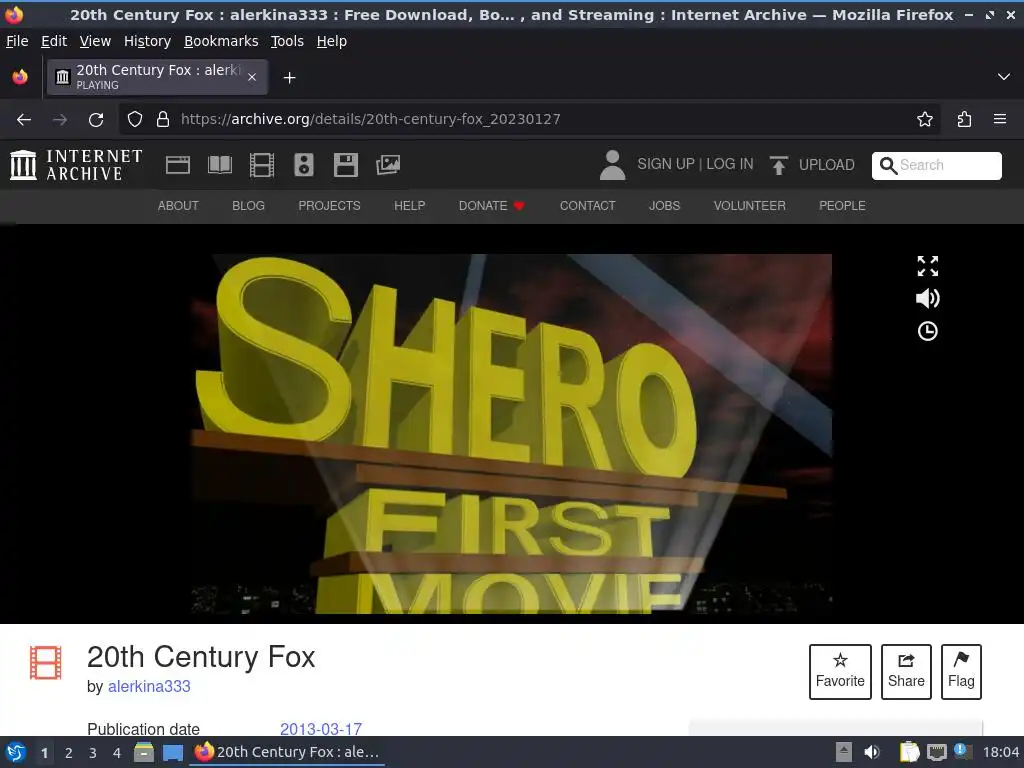Viewport: 1024px width, 768px height.
Task: Open the HELP nav link
Action: [409, 206]
